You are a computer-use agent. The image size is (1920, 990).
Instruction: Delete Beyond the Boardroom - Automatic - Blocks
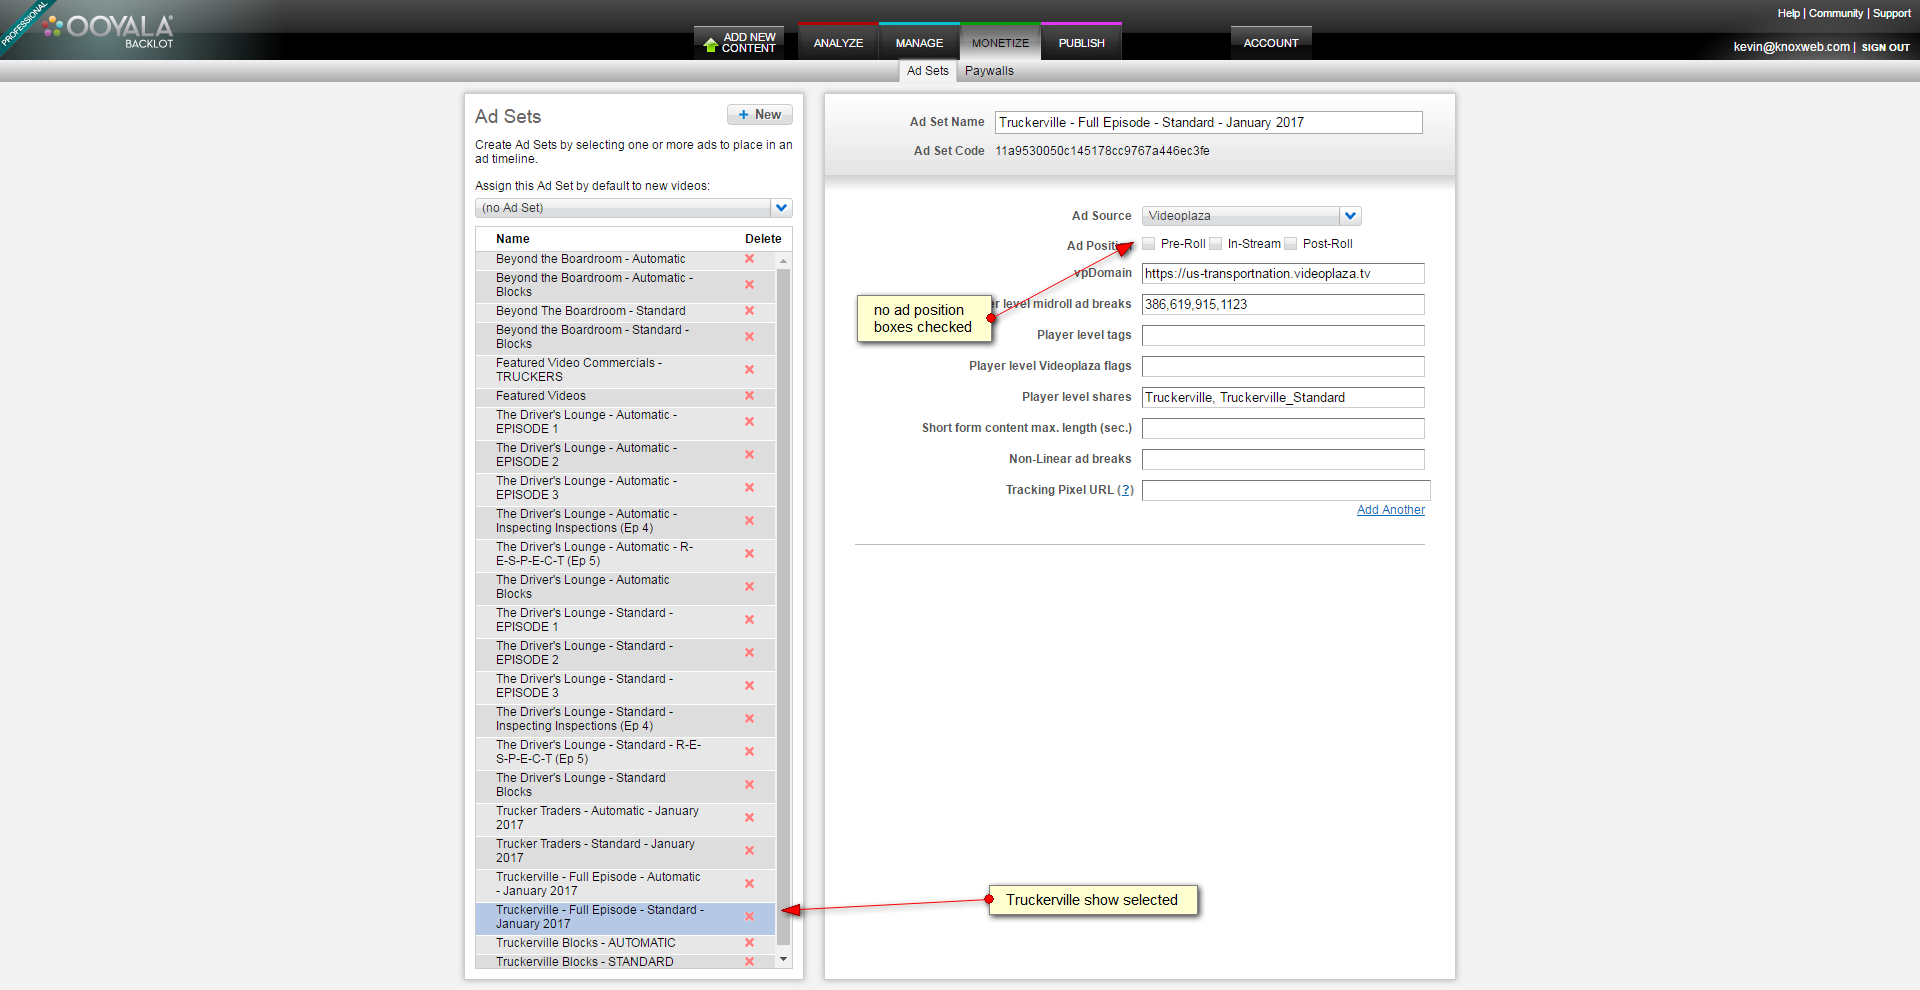pyautogui.click(x=749, y=285)
